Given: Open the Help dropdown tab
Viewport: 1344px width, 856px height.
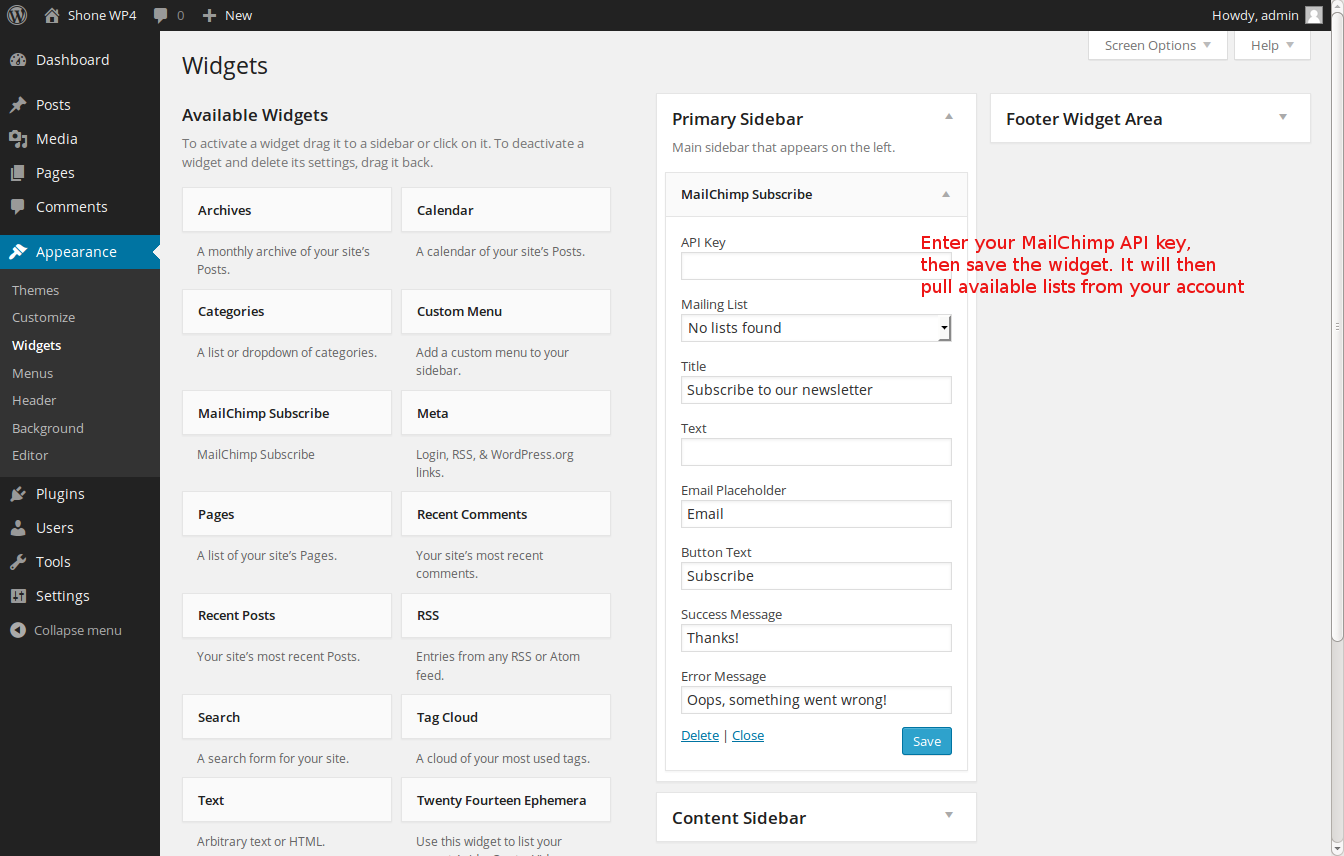Looking at the screenshot, I should [1272, 45].
